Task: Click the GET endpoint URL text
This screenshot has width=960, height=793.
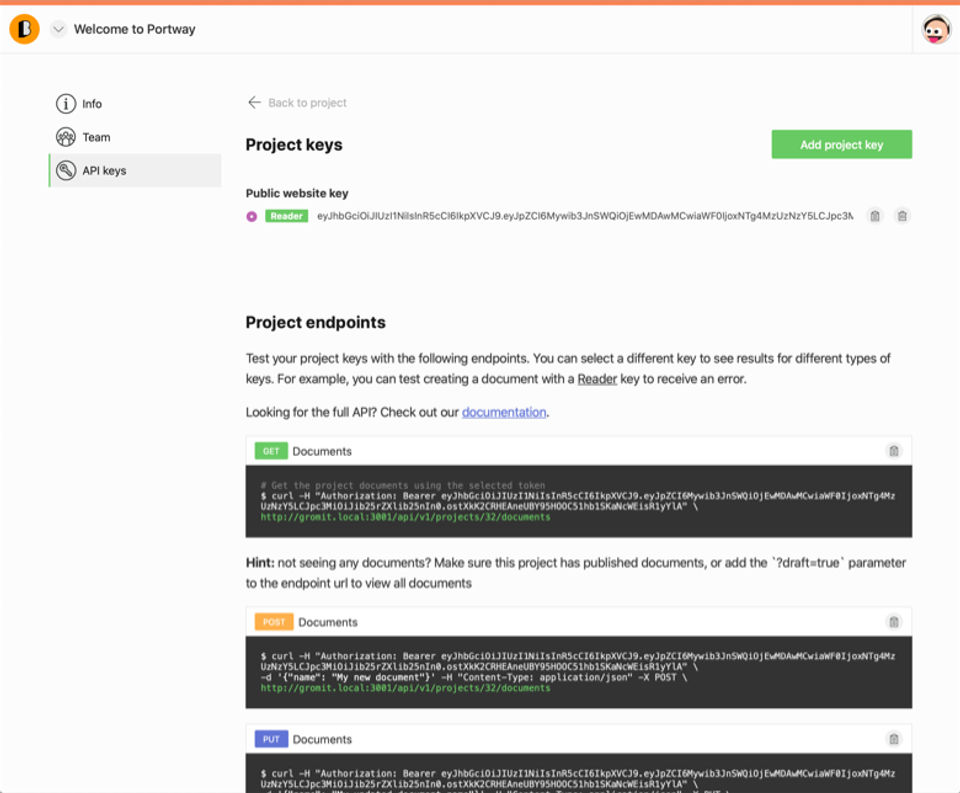Action: pyautogui.click(x=405, y=517)
